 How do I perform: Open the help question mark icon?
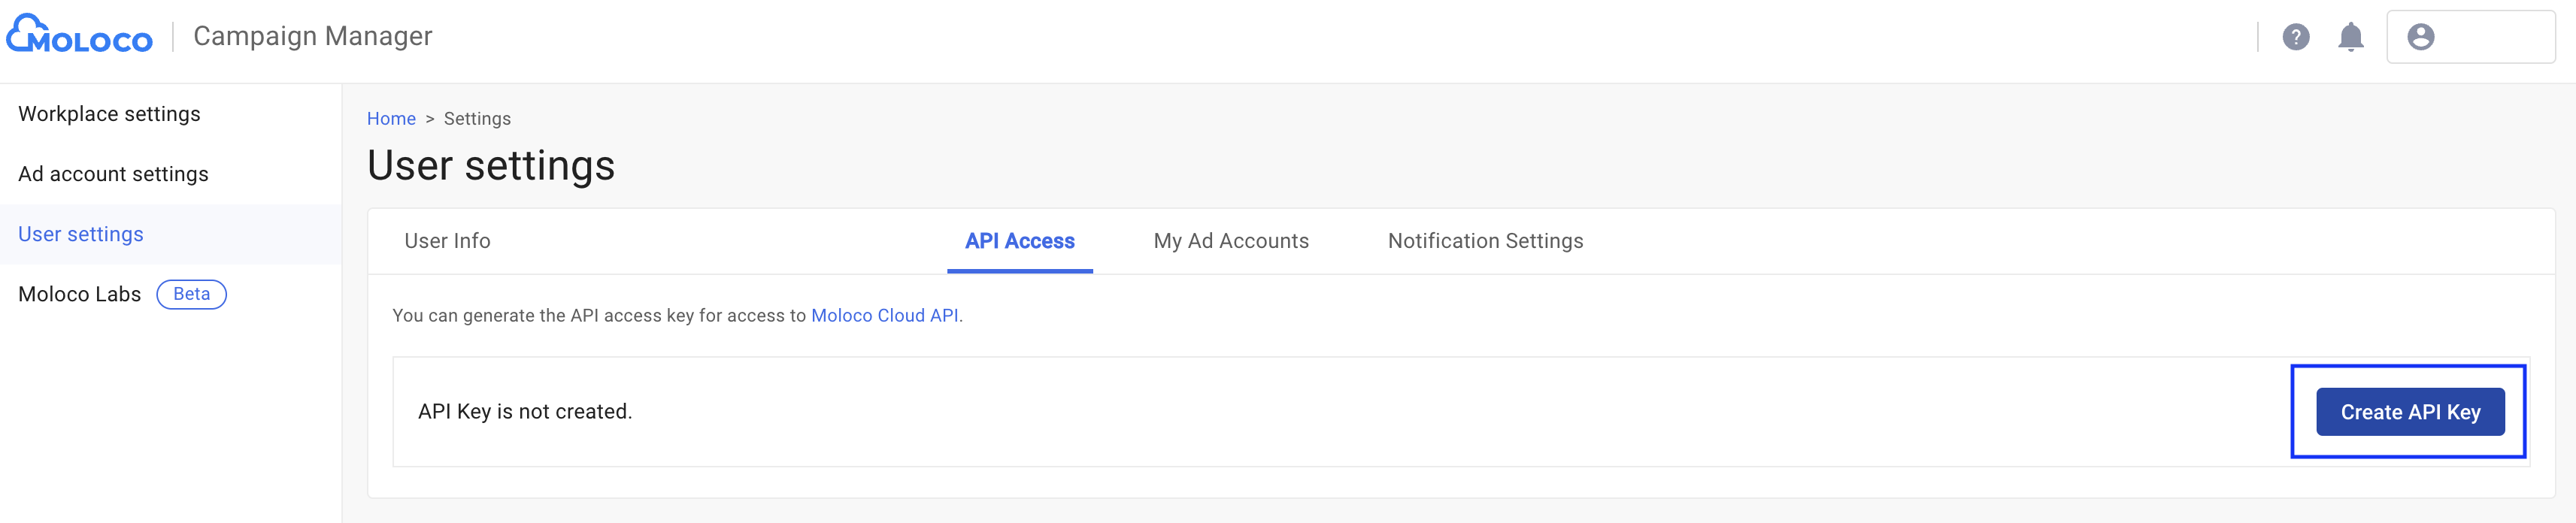click(2295, 37)
